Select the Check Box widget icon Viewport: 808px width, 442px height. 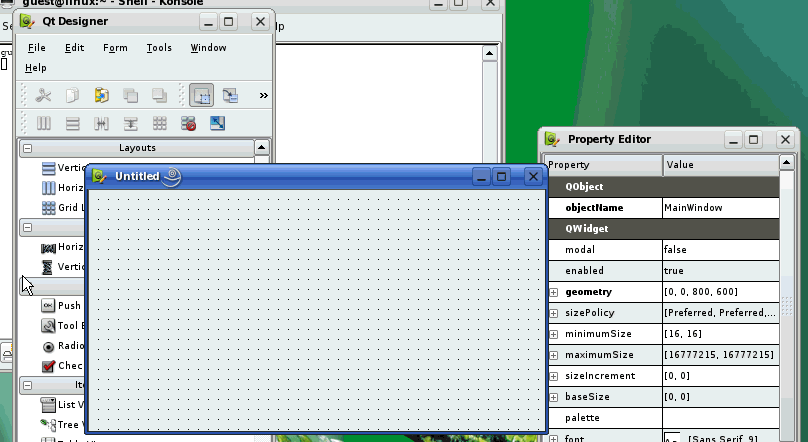48,366
